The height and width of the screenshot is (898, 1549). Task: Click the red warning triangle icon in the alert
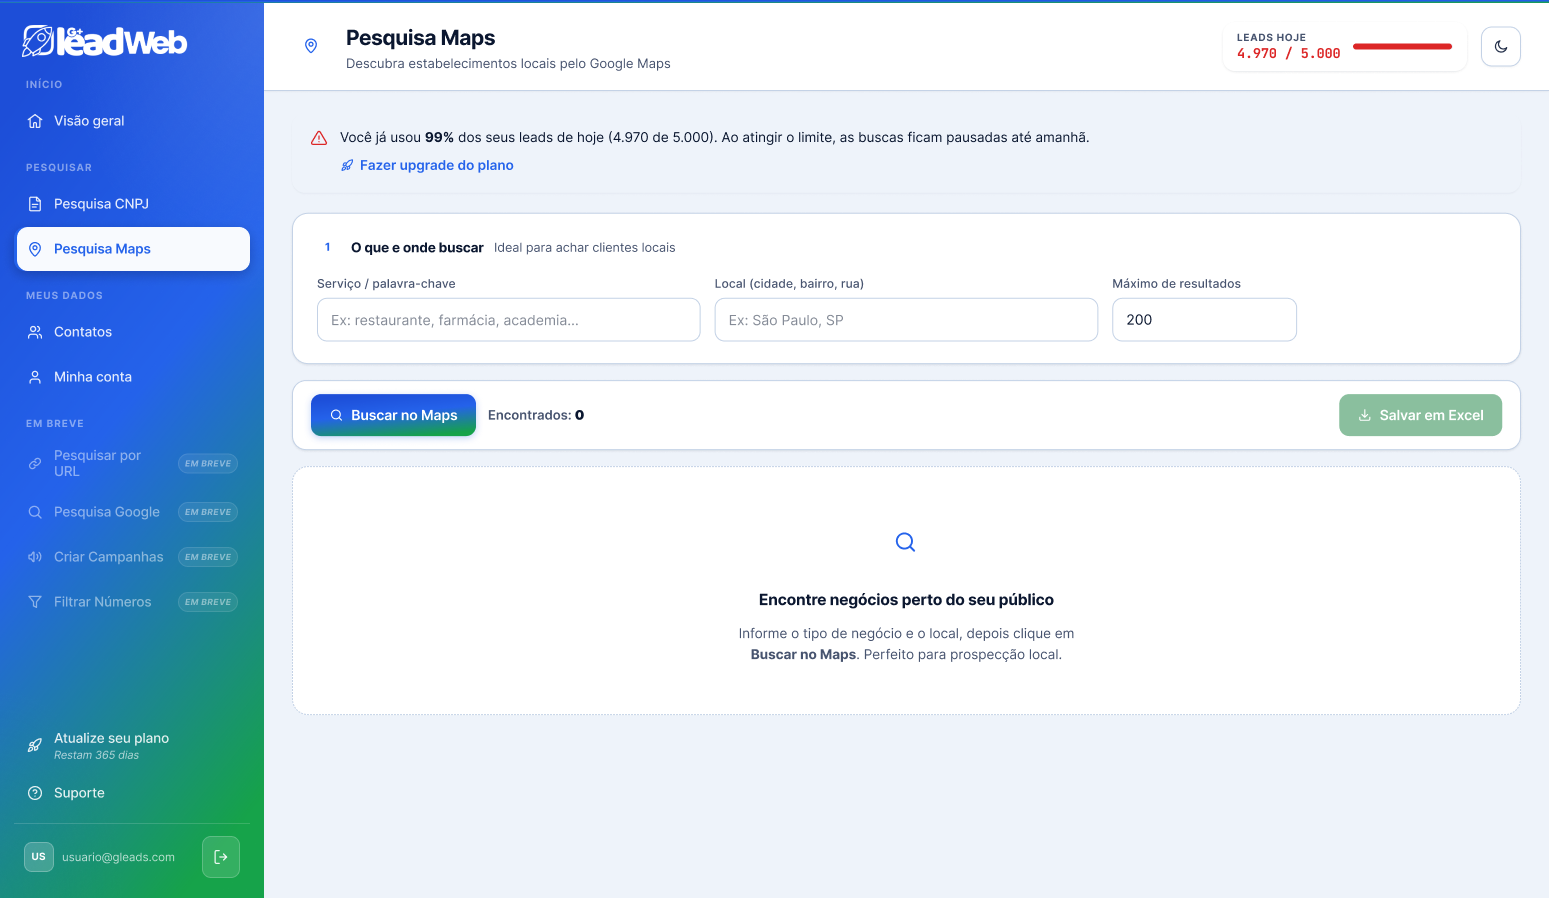[x=319, y=138]
